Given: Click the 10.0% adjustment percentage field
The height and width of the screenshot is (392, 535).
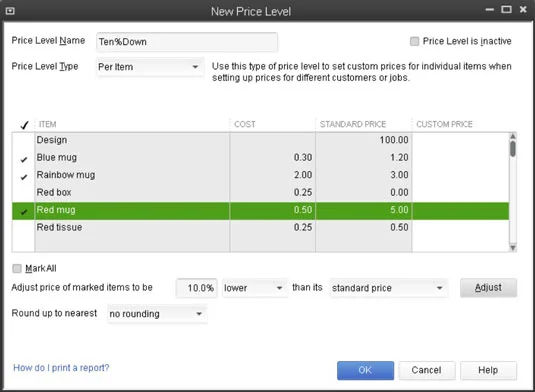Looking at the screenshot, I should (x=197, y=288).
